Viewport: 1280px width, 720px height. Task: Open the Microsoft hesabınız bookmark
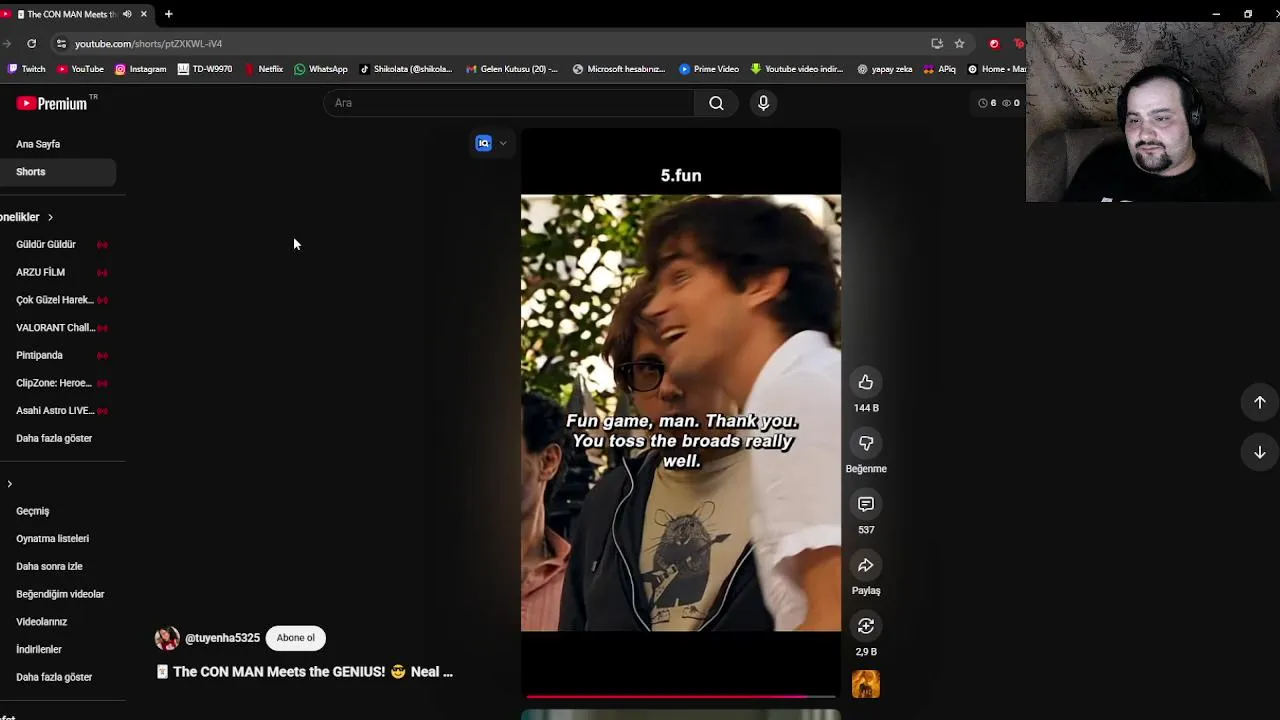619,69
